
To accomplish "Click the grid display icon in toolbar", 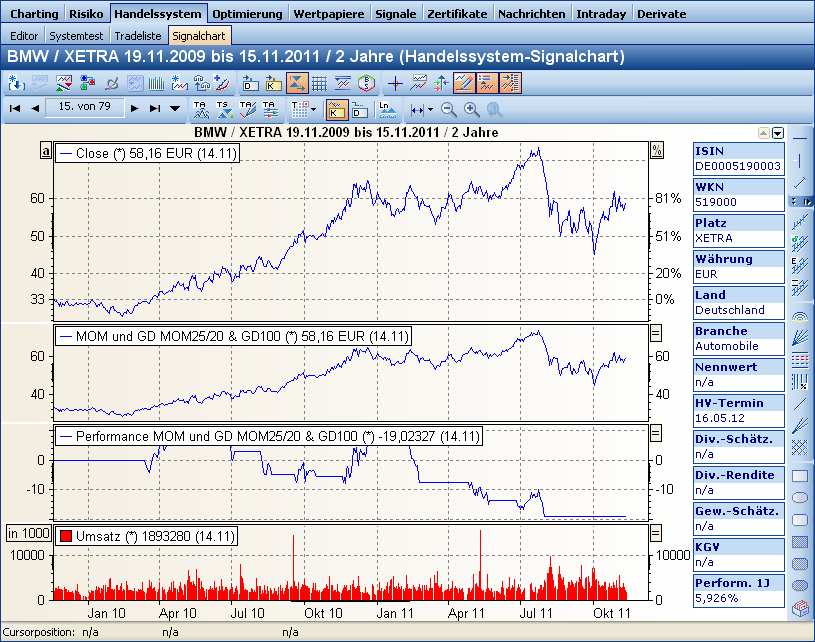I will (319, 83).
